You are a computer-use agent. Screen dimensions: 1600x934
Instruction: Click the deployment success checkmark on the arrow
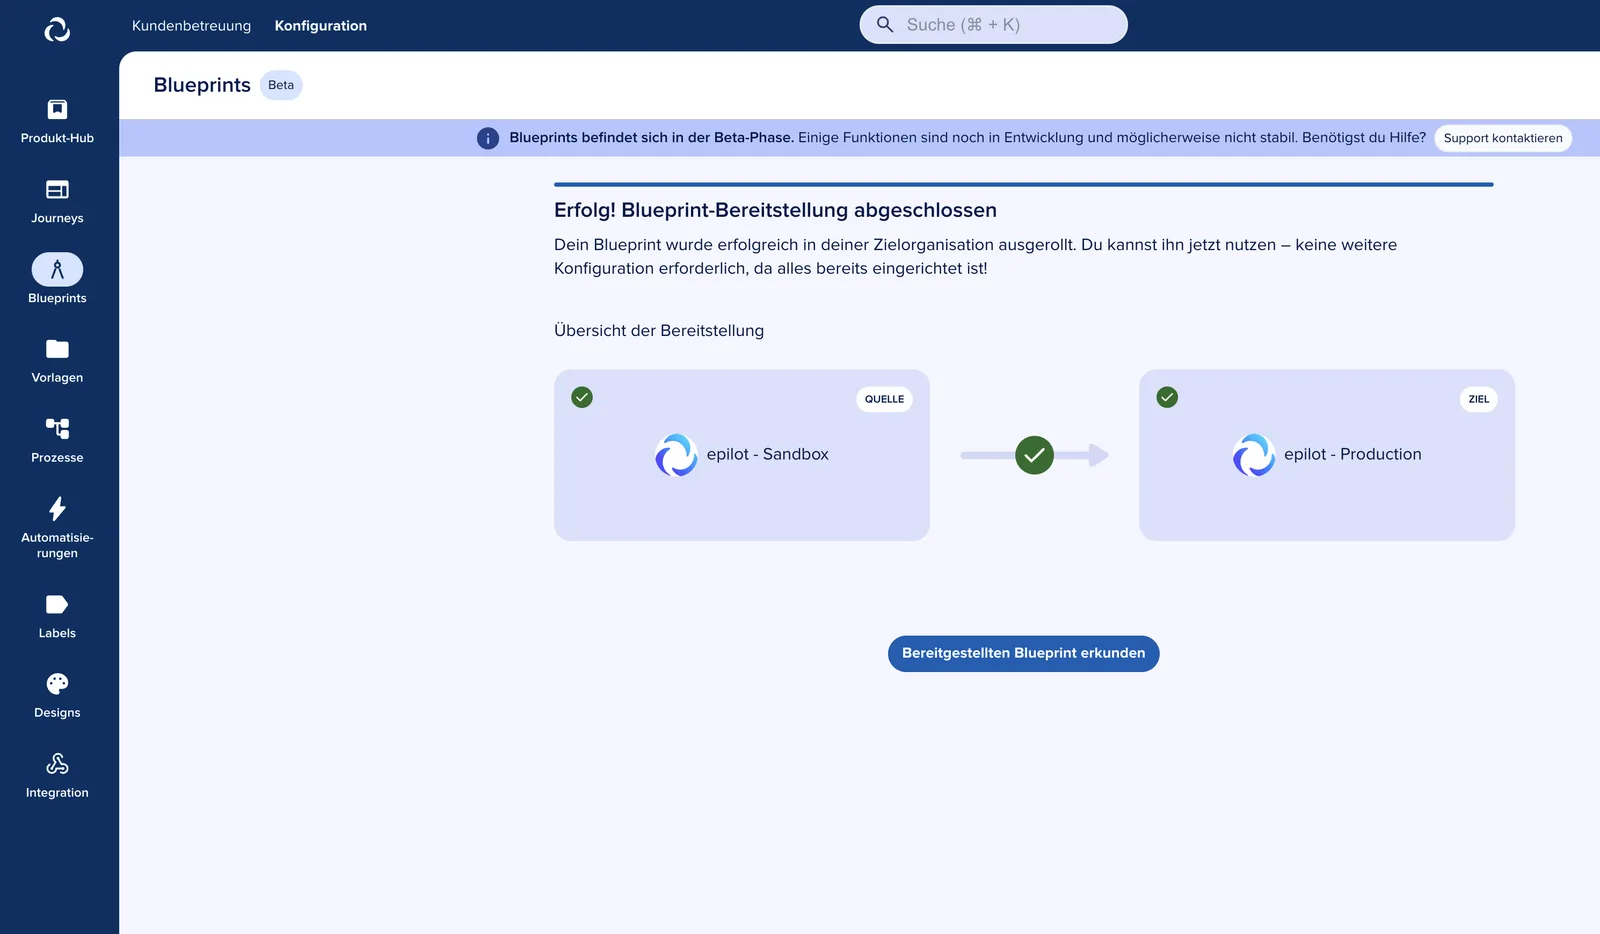(1034, 455)
